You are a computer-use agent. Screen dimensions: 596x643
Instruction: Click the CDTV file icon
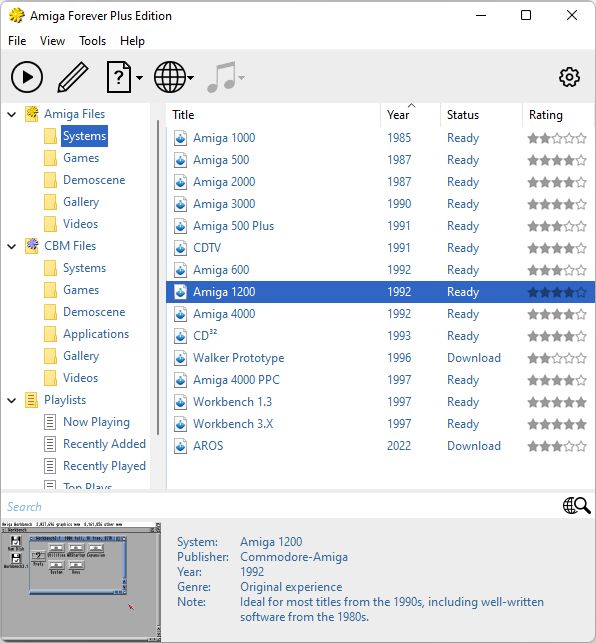click(180, 248)
